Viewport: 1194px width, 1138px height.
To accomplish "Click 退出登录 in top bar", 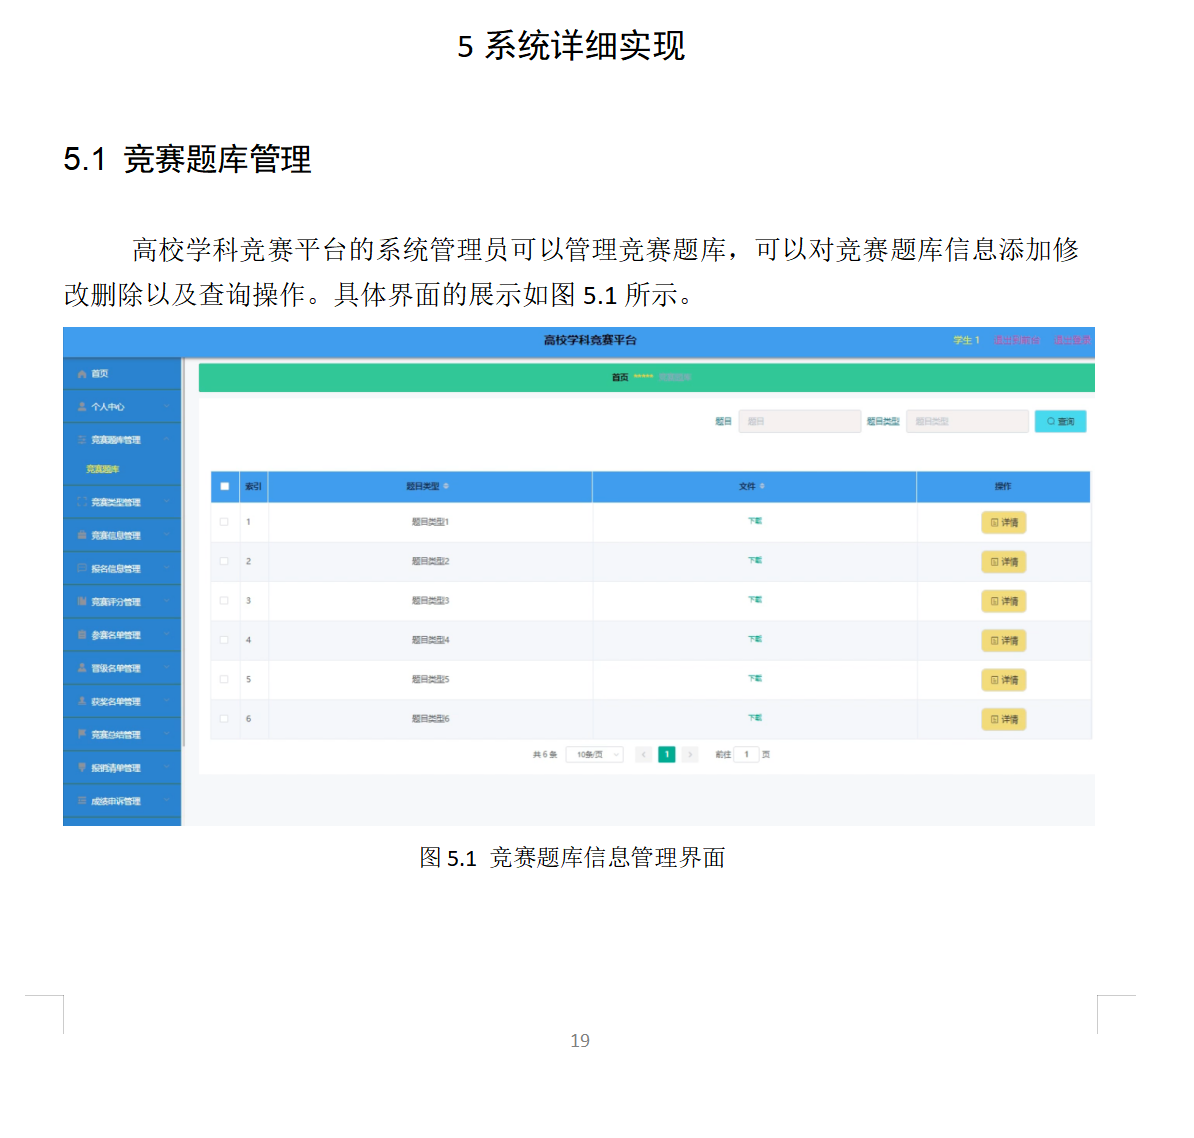I will pos(1073,340).
